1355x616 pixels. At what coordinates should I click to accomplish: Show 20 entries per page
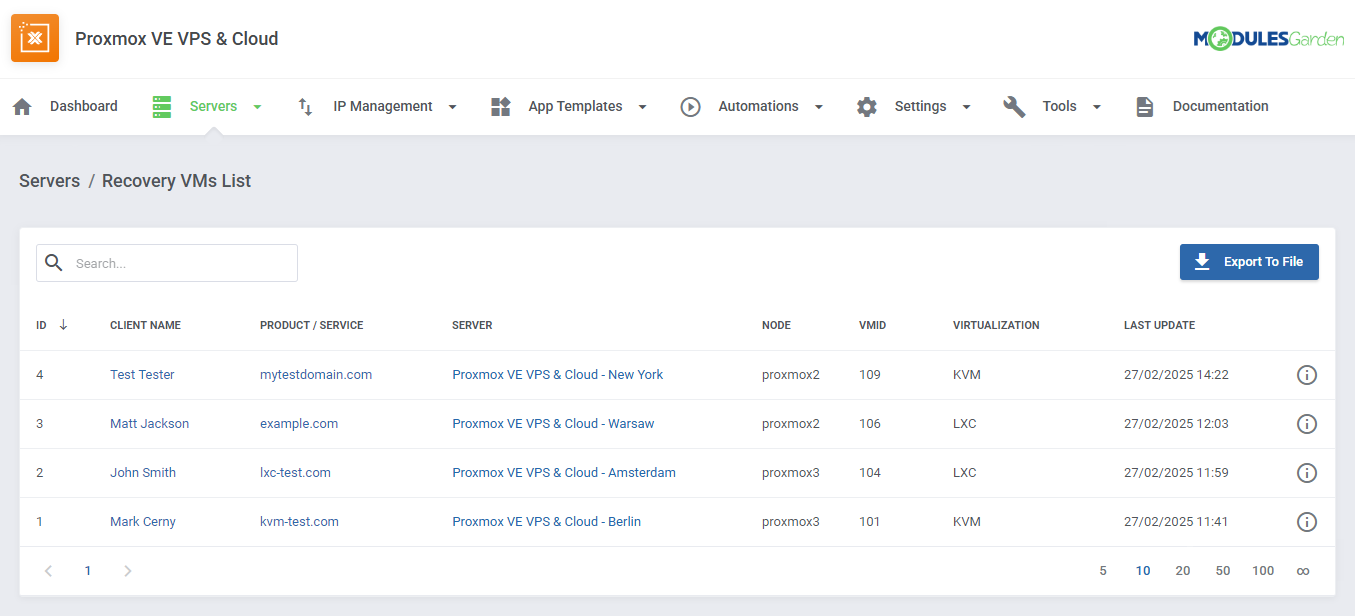tap(1183, 571)
